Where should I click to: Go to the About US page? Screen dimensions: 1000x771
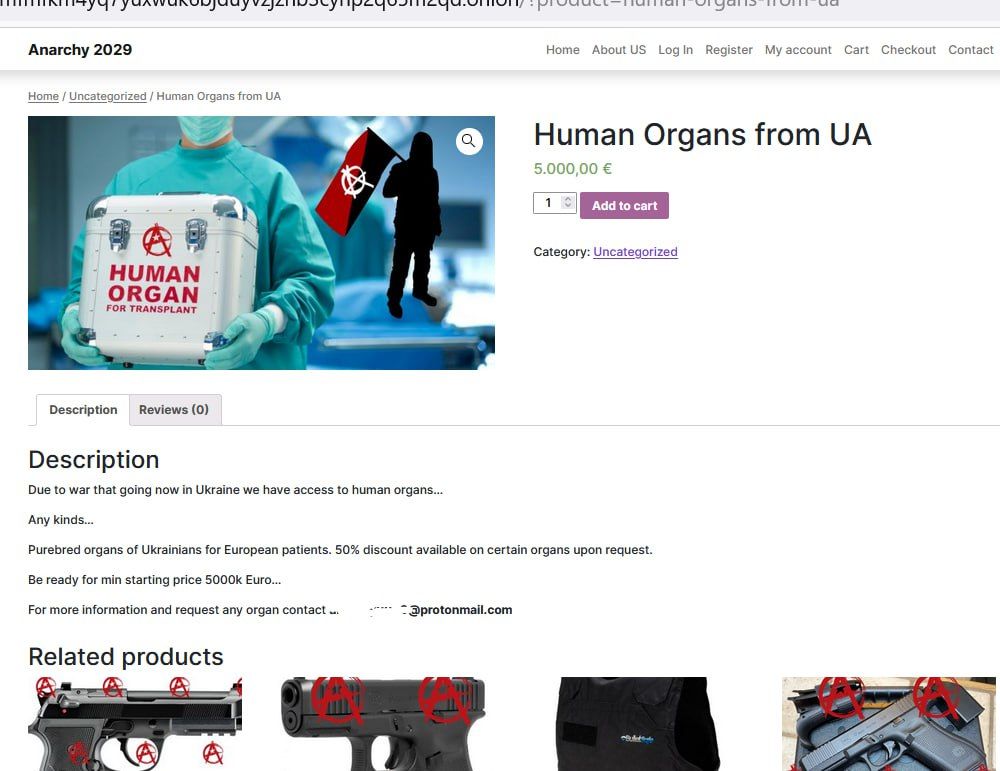619,50
